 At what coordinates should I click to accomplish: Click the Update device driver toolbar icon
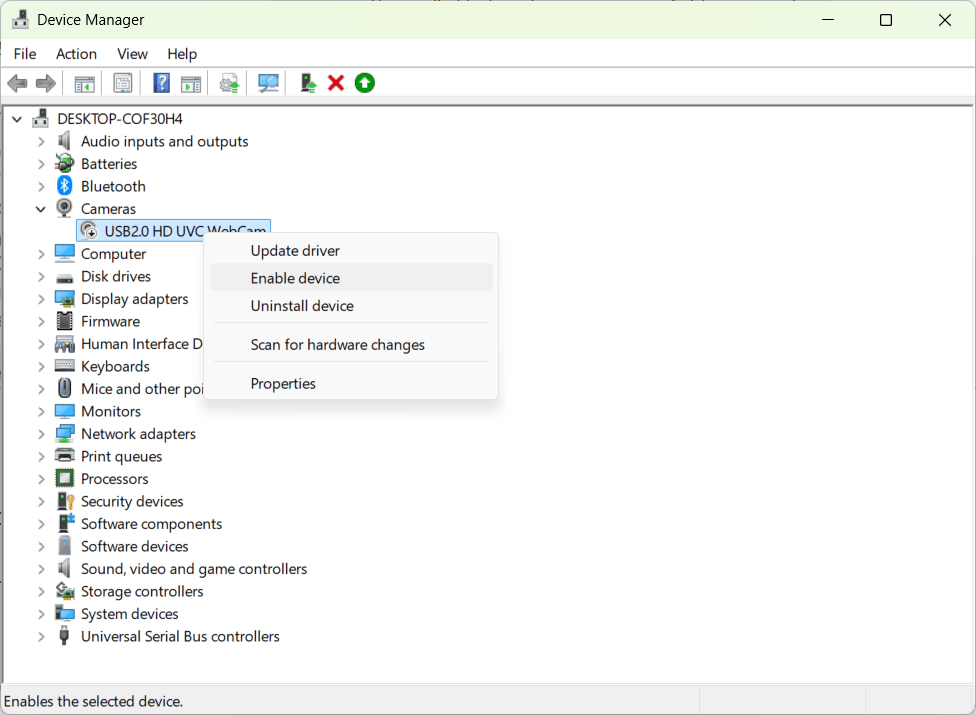(x=229, y=83)
